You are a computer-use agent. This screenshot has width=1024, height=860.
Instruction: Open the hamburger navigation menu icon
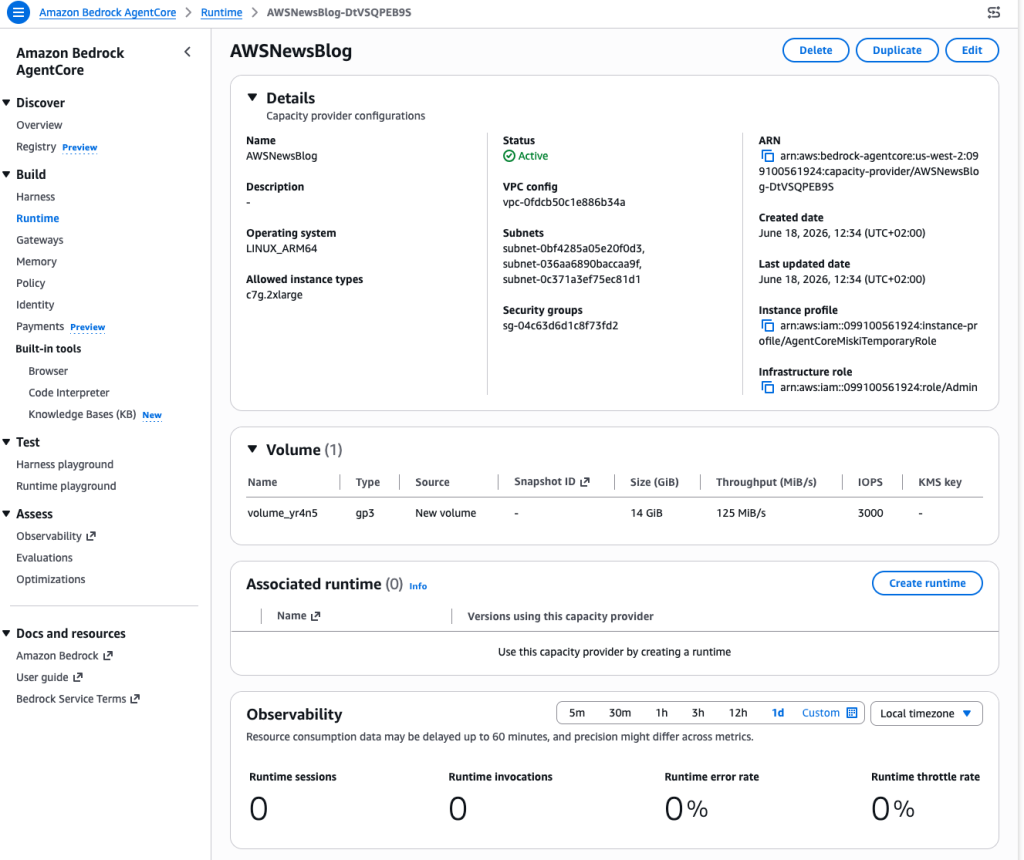point(18,12)
